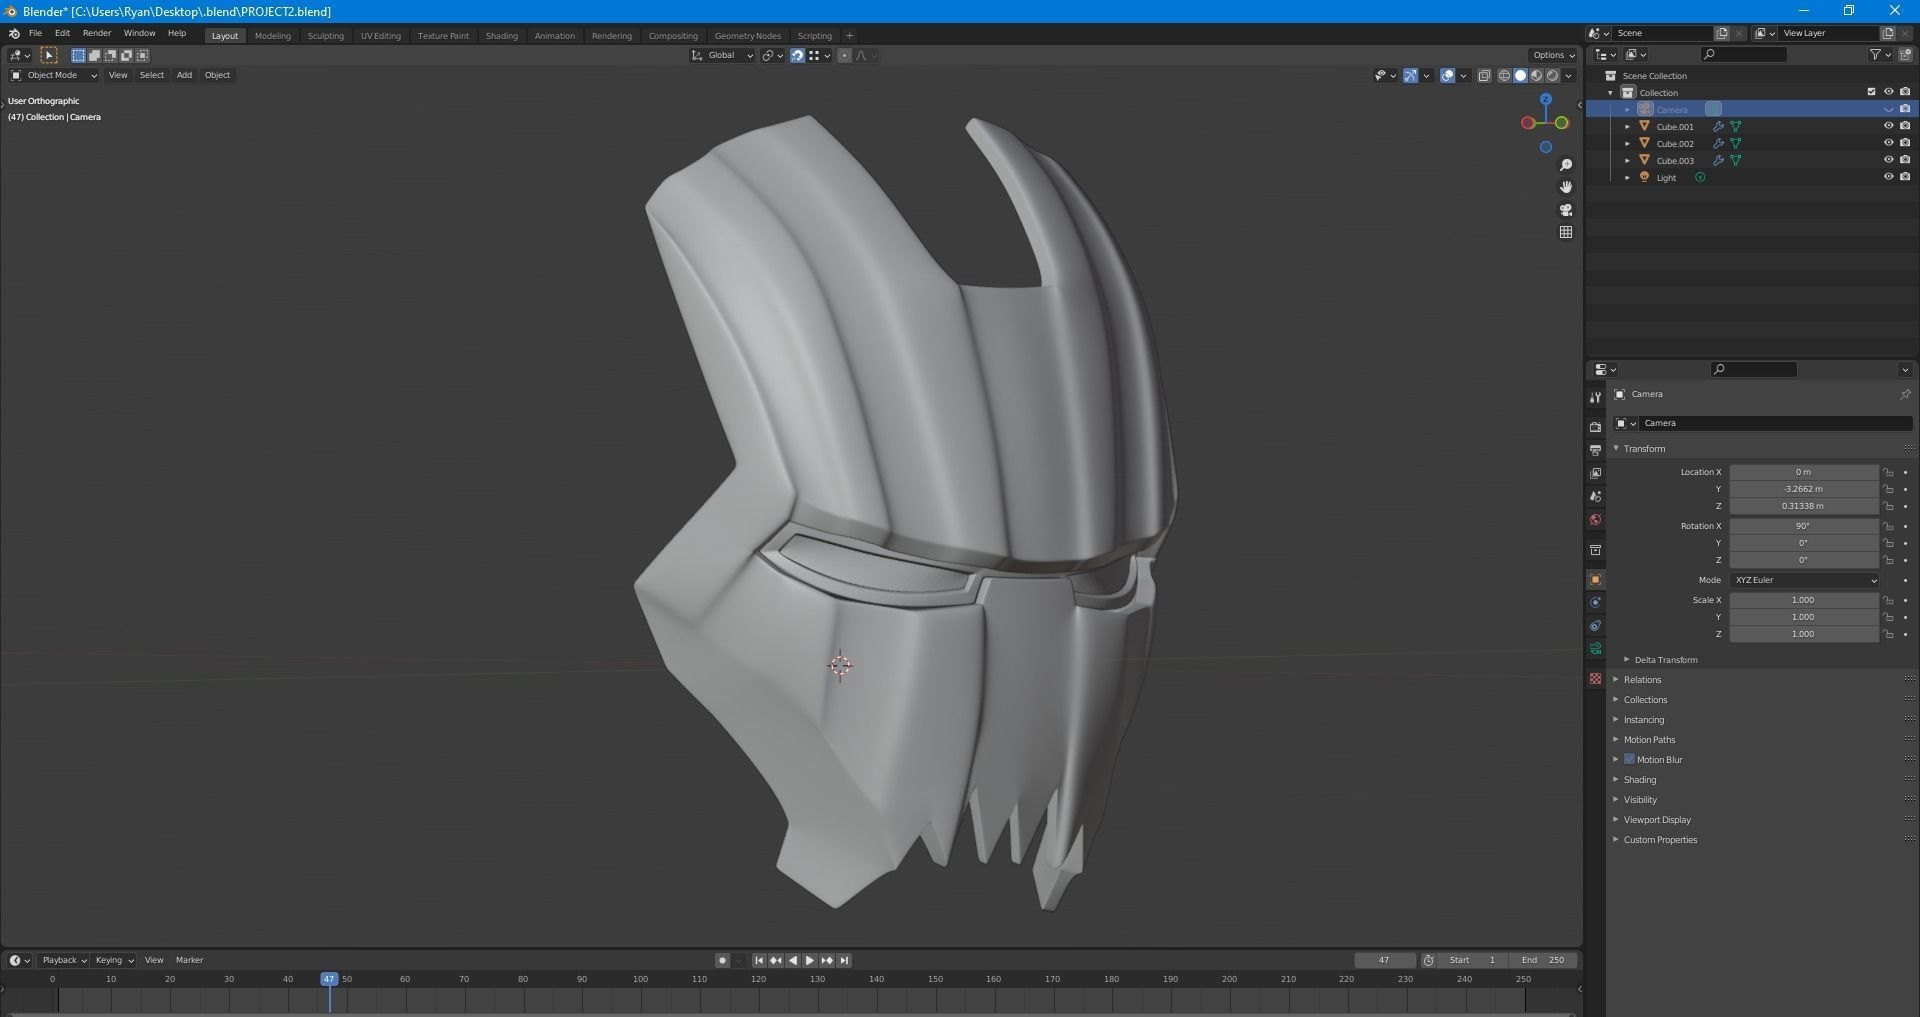This screenshot has height=1017, width=1920.
Task: Click the current frame field showing 47
Action: click(1384, 960)
